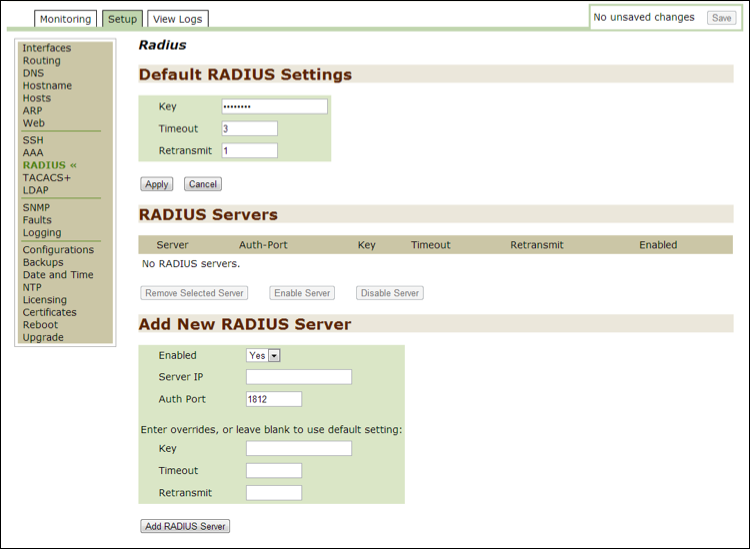
Task: Open the Interfaces sidebar link
Action: [x=46, y=48]
